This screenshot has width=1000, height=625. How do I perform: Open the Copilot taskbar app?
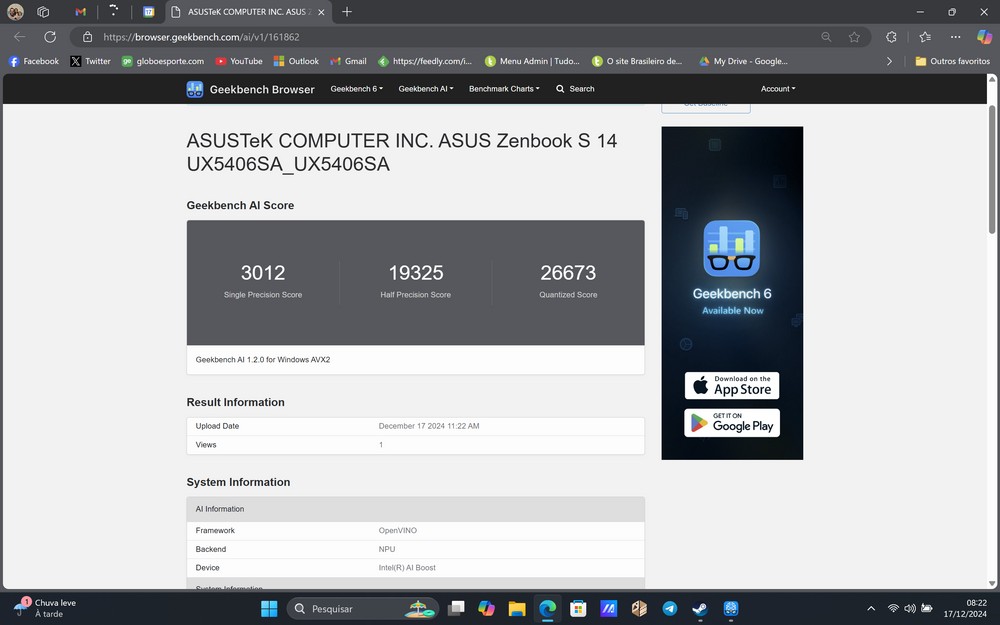point(487,608)
